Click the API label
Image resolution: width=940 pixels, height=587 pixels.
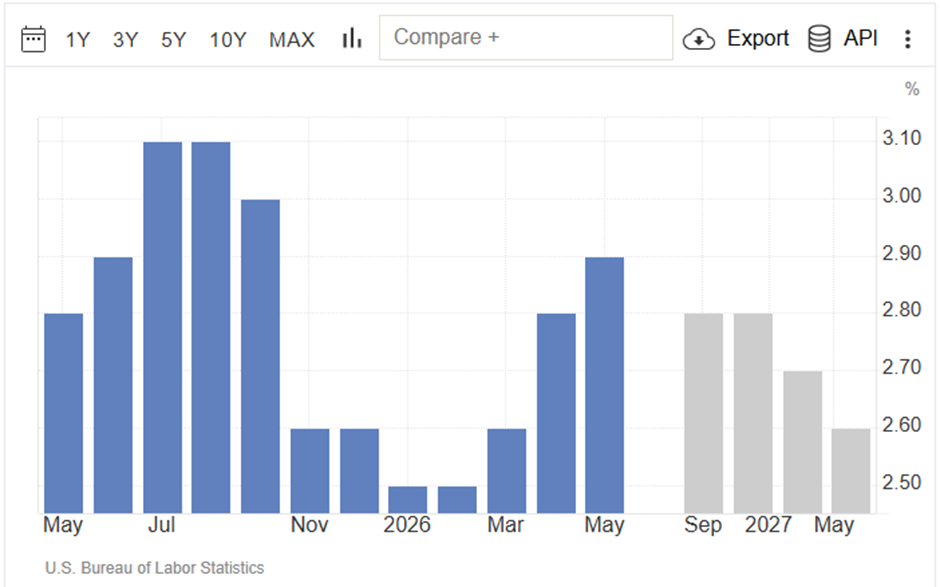pos(860,38)
